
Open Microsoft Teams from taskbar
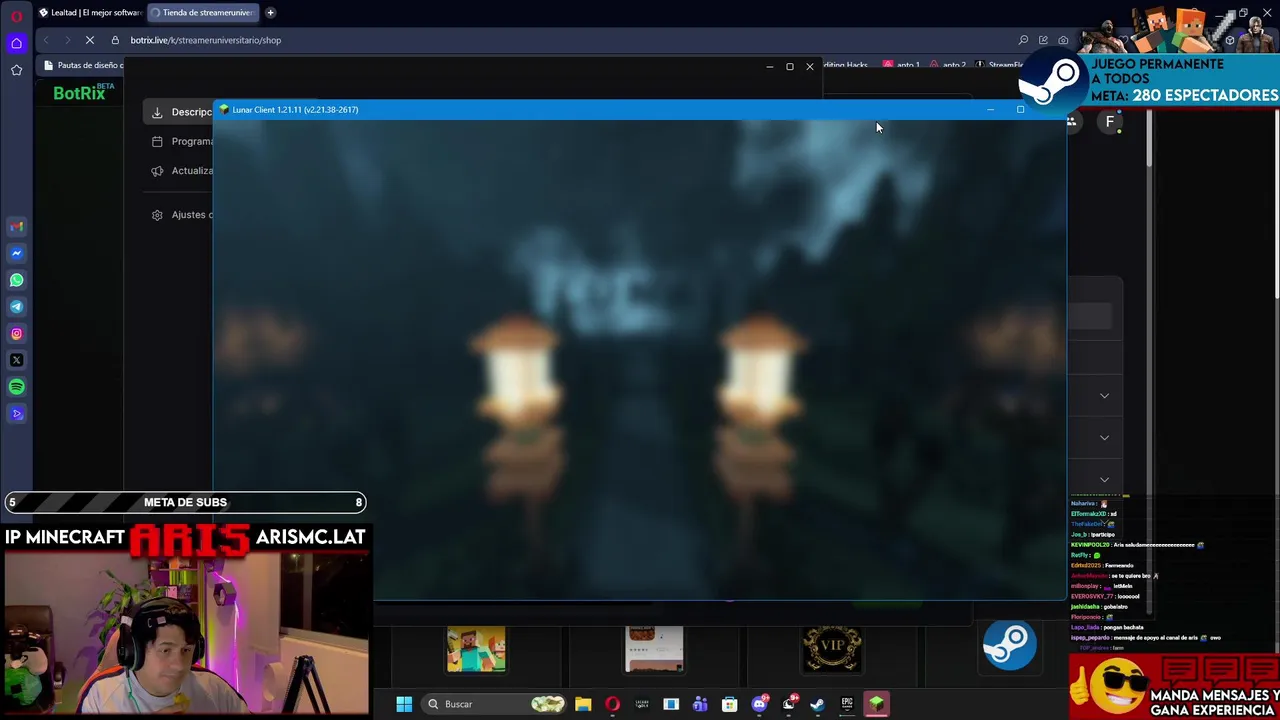pos(700,704)
